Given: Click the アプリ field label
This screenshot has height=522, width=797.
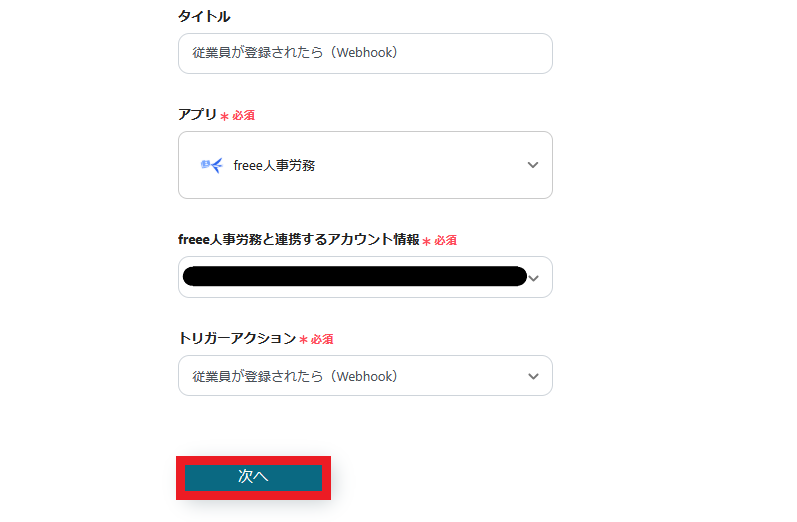Looking at the screenshot, I should [197, 114].
